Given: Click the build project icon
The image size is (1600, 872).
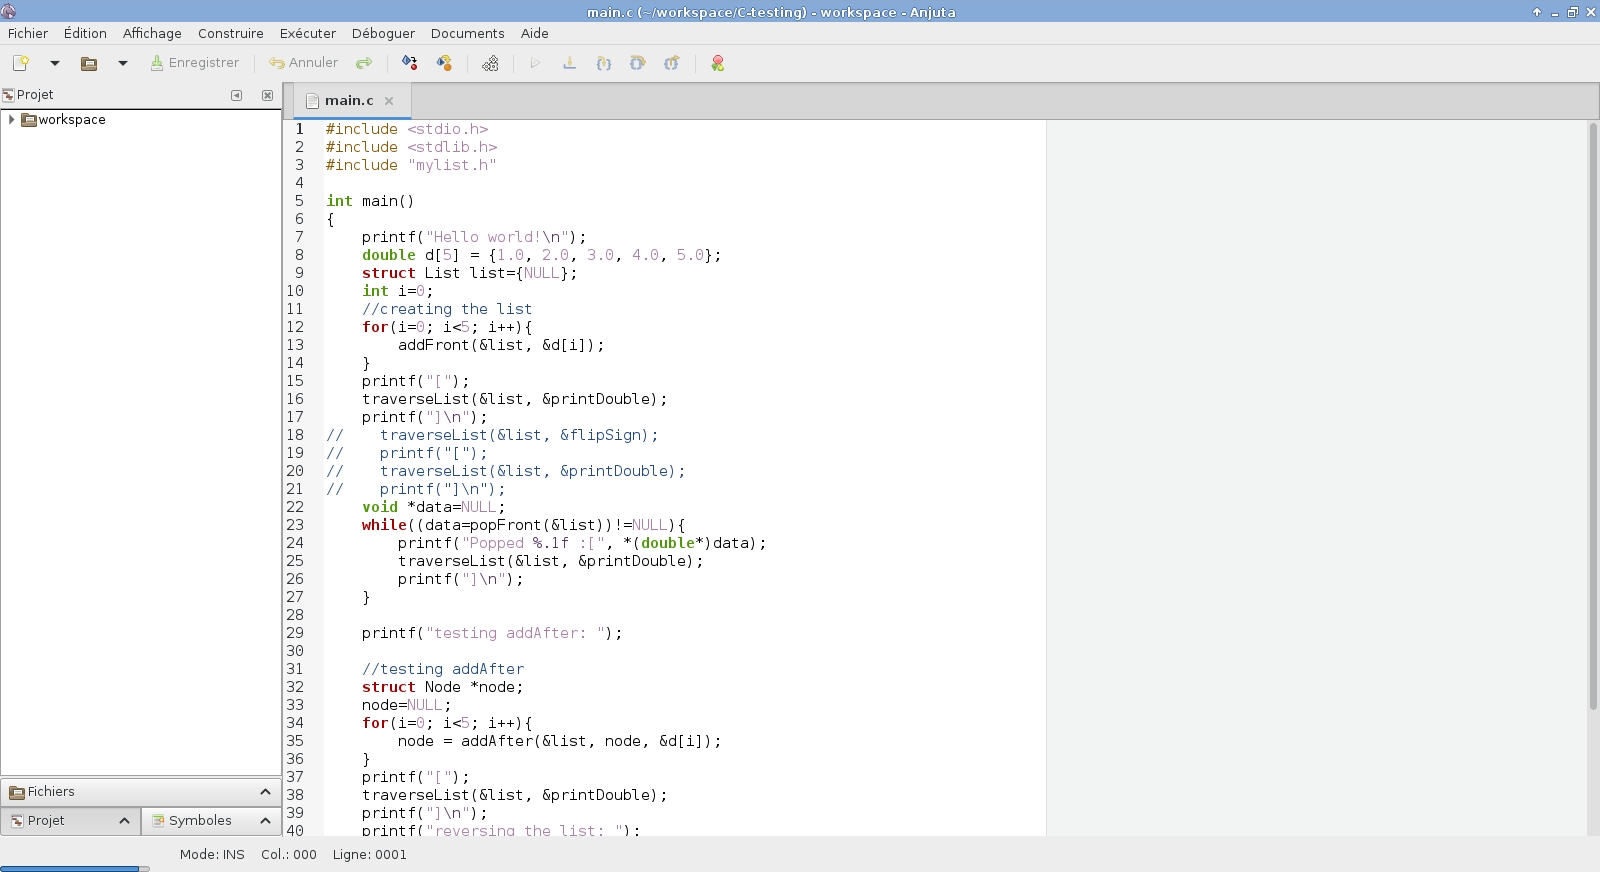Looking at the screenshot, I should point(444,63).
